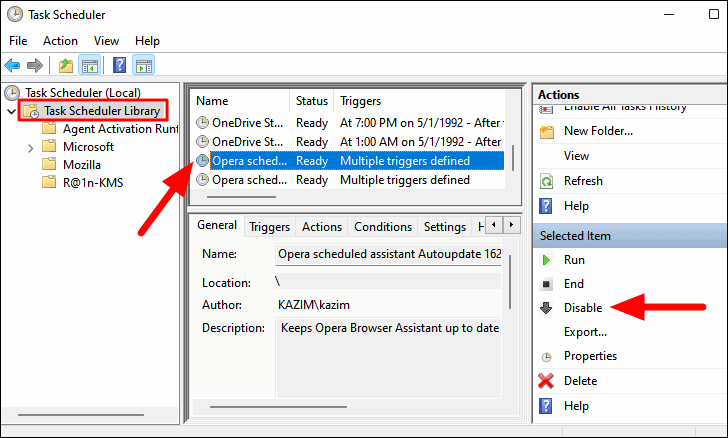Click the Task Scheduler (Local) clock icon

(12, 93)
